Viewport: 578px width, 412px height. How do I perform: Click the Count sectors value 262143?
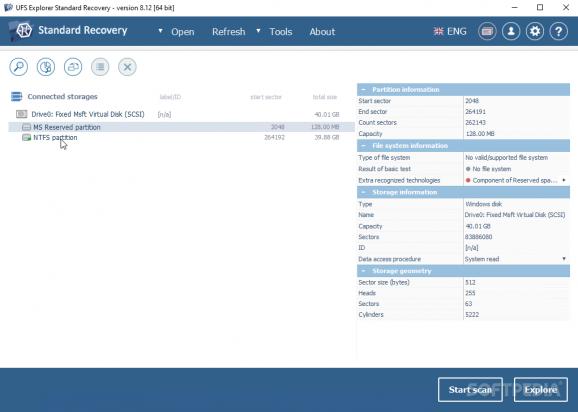coord(475,122)
